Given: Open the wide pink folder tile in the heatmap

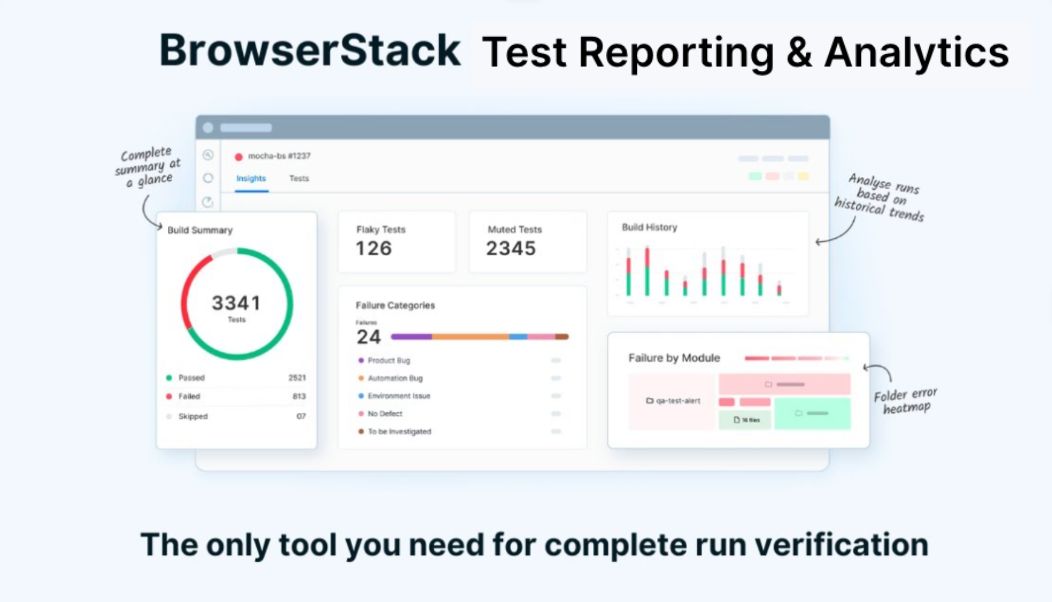Looking at the screenshot, I should tap(784, 385).
